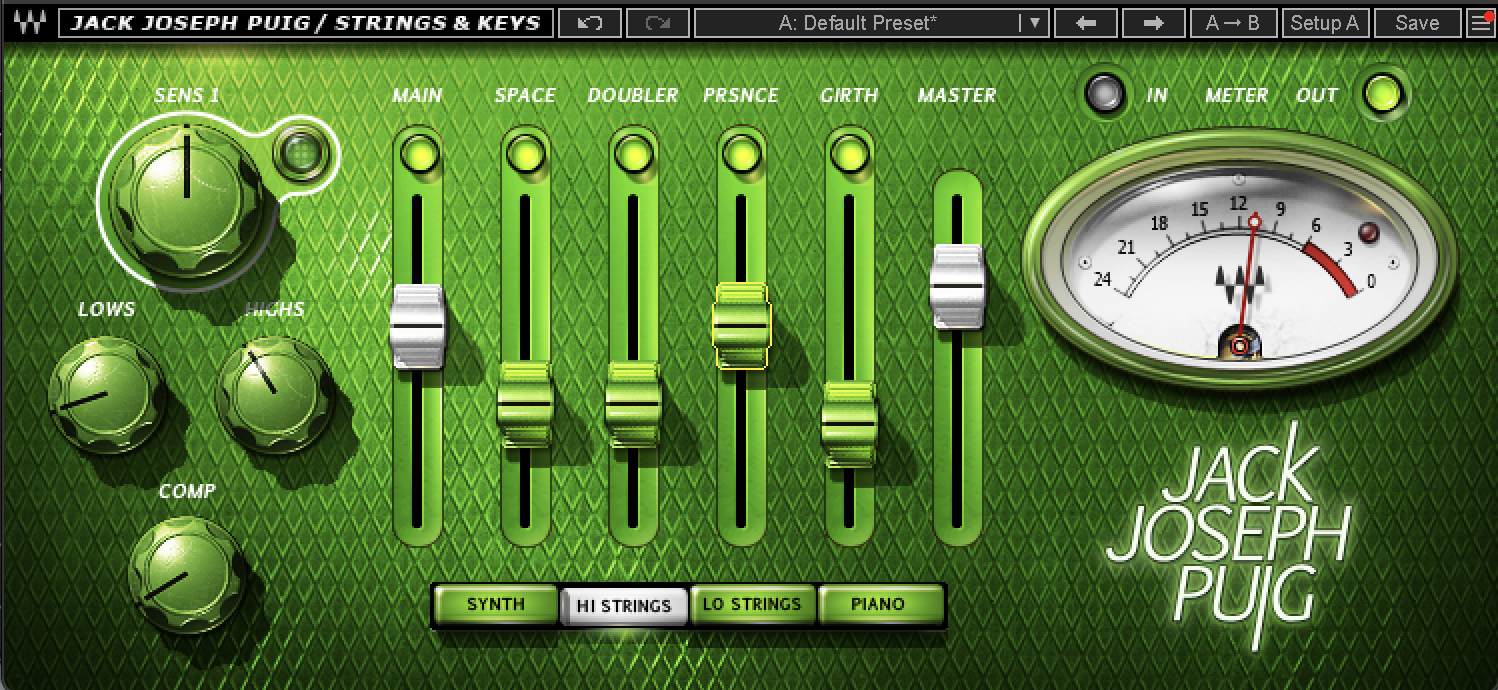Click the Save button
The width and height of the screenshot is (1498, 690).
pos(1416,22)
